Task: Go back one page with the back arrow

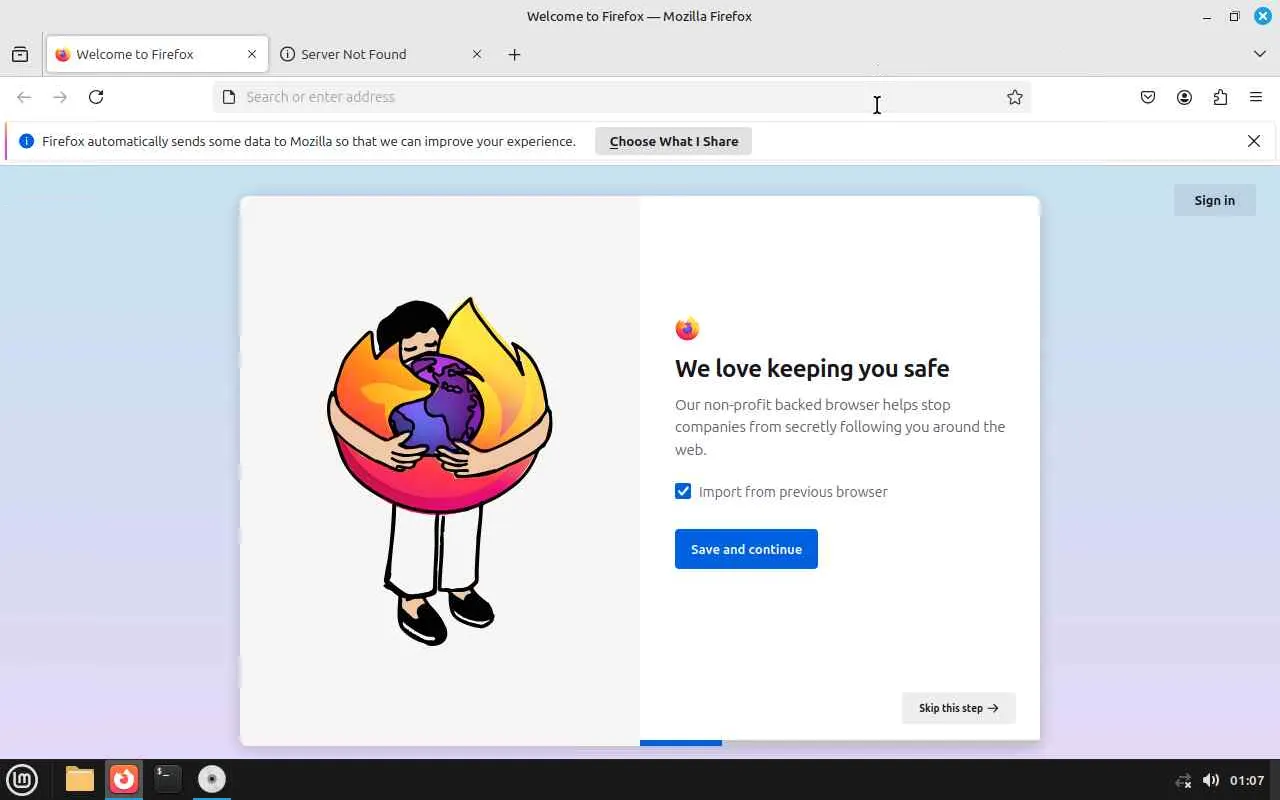Action: [24, 97]
